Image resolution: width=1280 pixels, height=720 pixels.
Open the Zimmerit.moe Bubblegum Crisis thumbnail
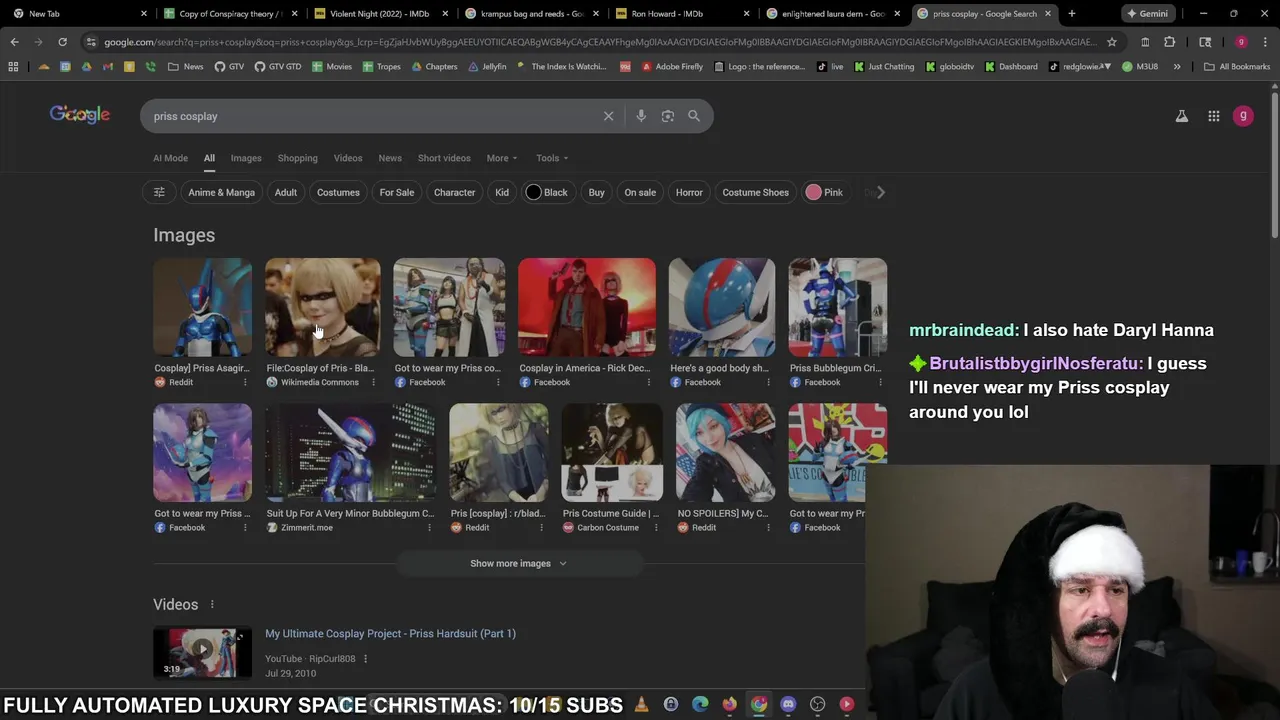coord(351,453)
